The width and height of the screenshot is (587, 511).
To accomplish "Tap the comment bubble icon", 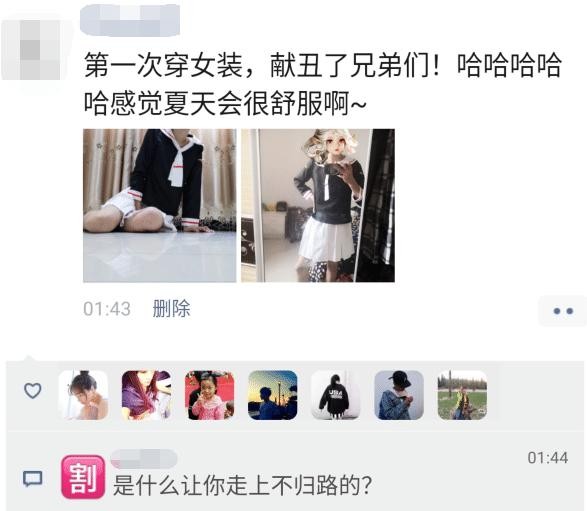I will coord(33,478).
